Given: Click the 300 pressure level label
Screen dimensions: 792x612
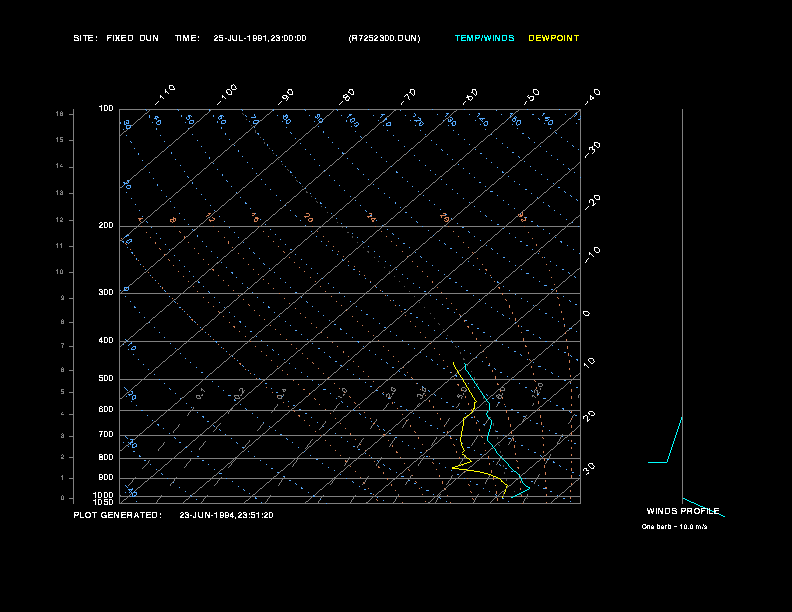Looking at the screenshot, I should [106, 292].
